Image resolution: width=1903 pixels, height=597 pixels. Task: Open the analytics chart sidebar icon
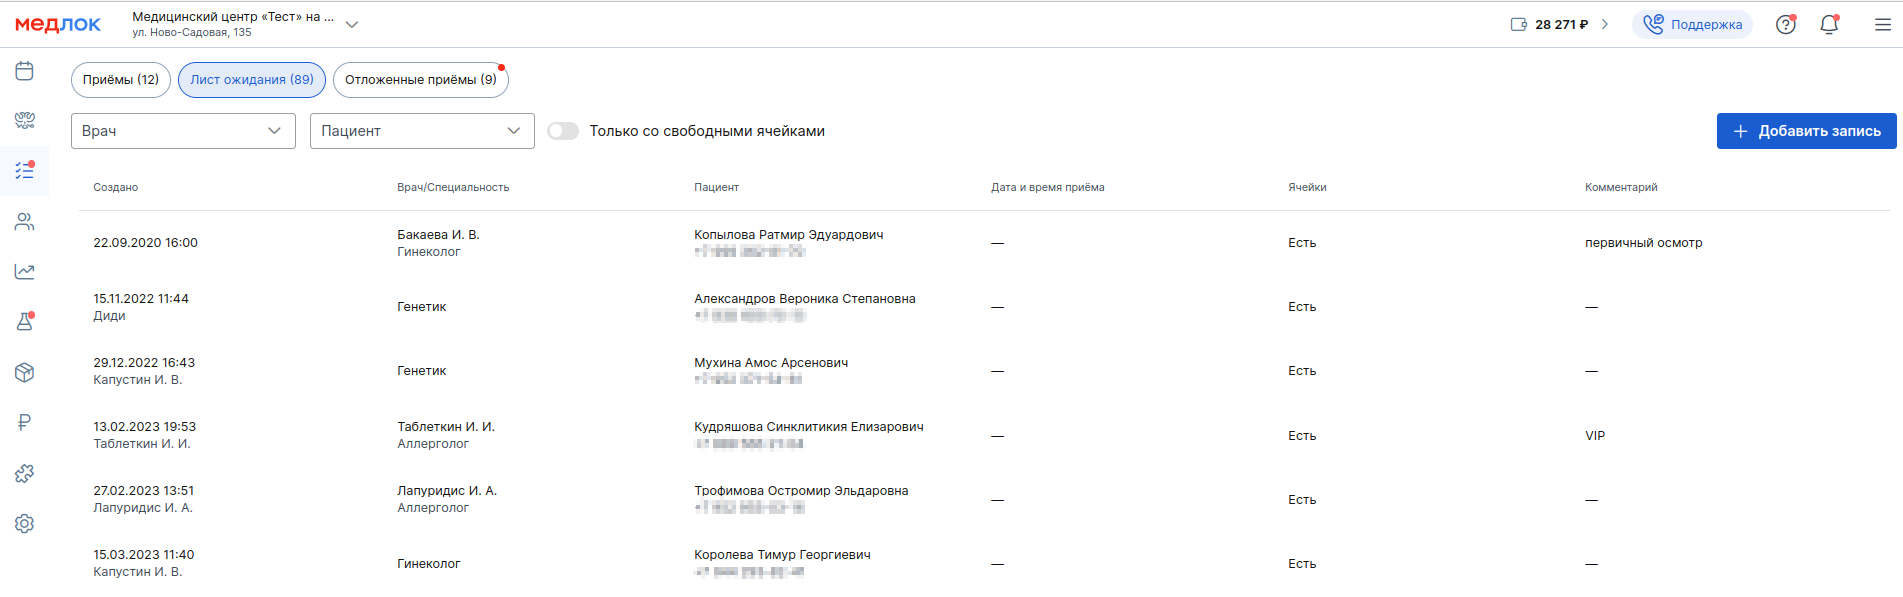tap(25, 272)
